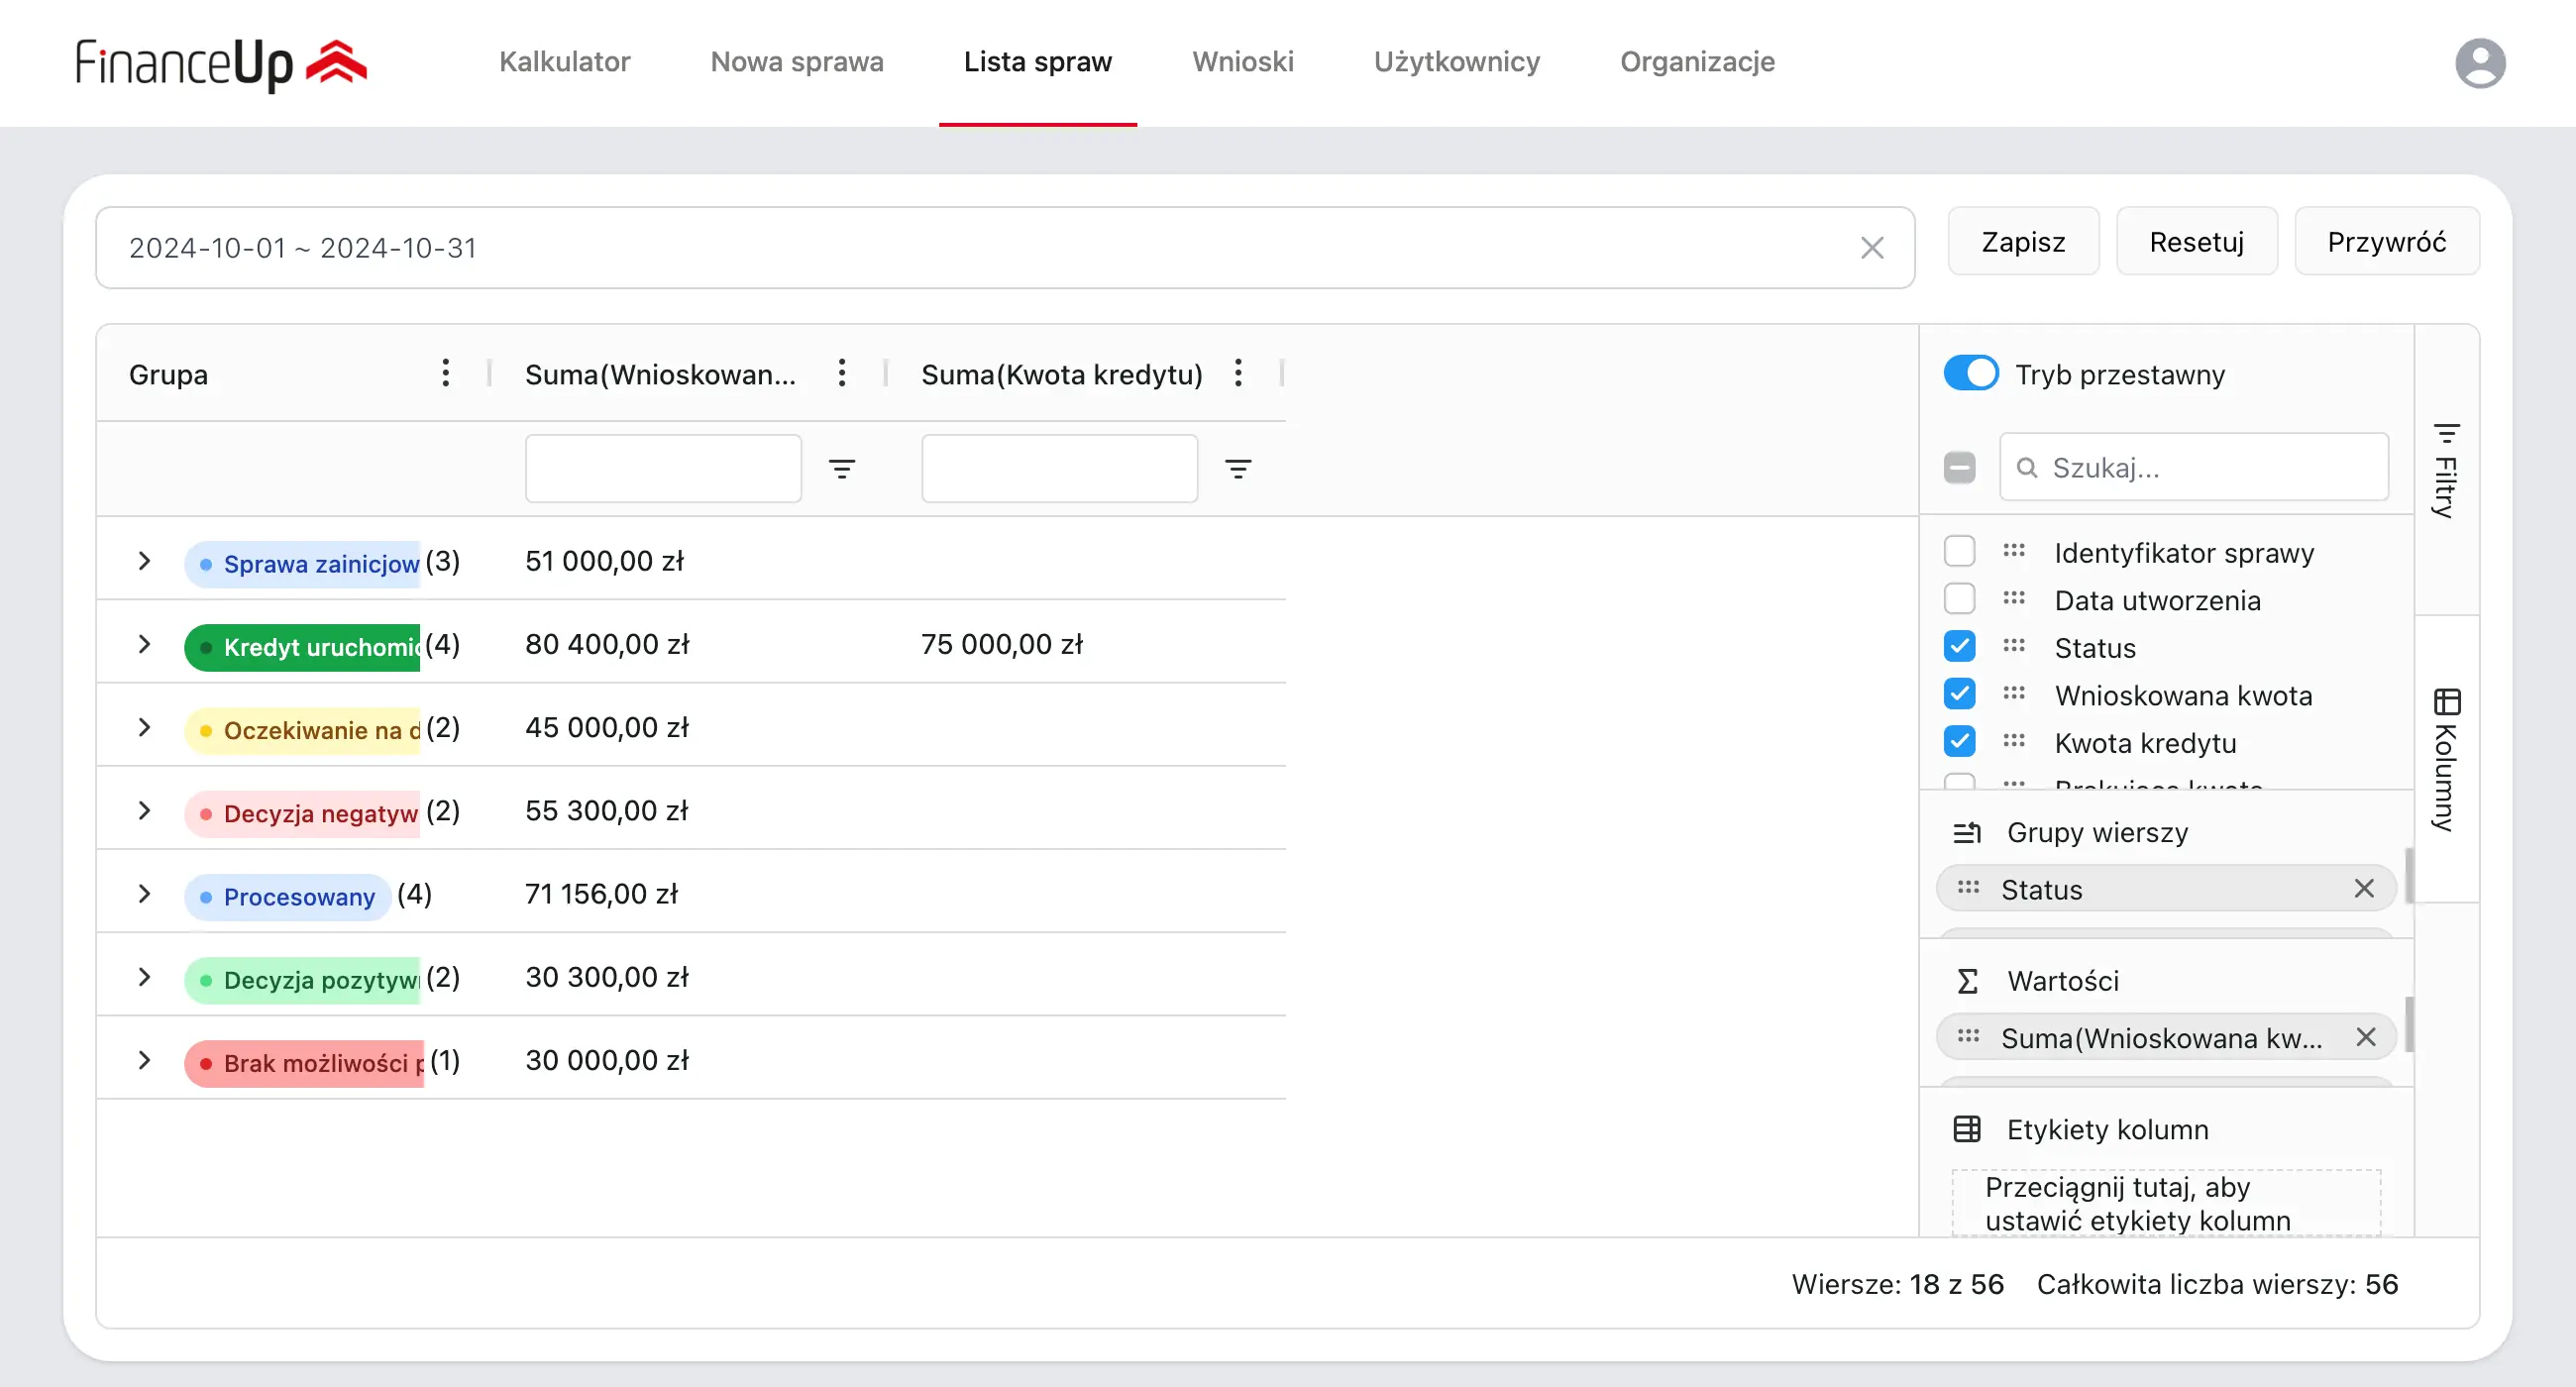Remove Suma(Wnioskowana kw...) from values
This screenshot has height=1387, width=2576.
2365,1037
